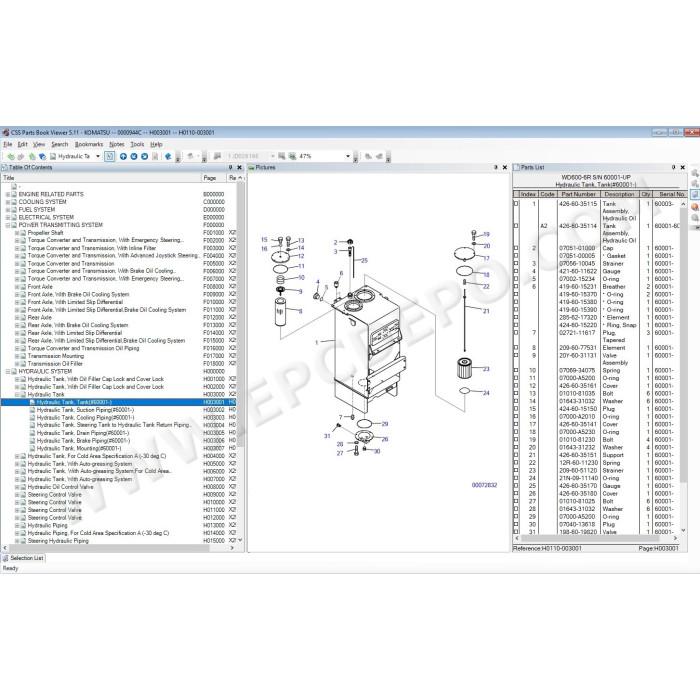Collapse HYDRAULIC SYSTEM tree node
Image resolution: width=700 pixels, height=700 pixels.
pyautogui.click(x=7, y=371)
